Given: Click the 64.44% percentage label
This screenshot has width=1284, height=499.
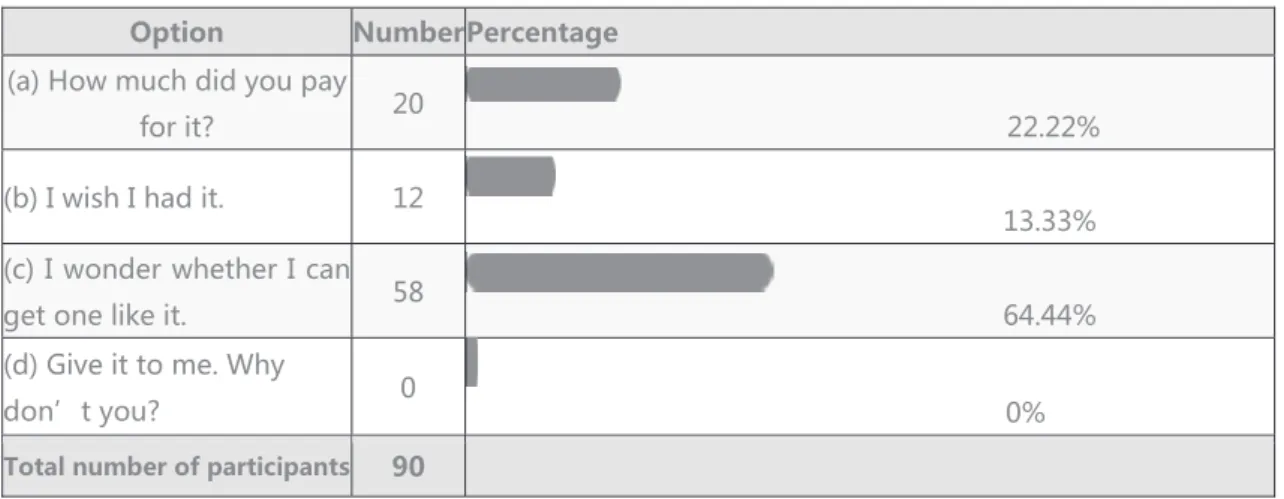Looking at the screenshot, I should pyautogui.click(x=1050, y=316).
